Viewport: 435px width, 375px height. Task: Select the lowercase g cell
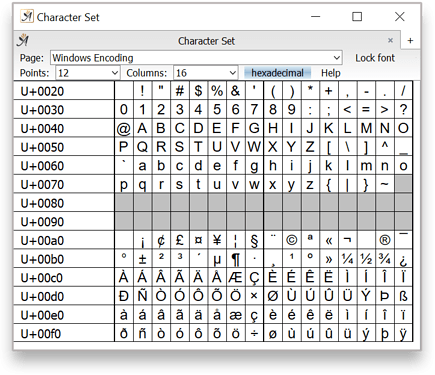point(254,165)
